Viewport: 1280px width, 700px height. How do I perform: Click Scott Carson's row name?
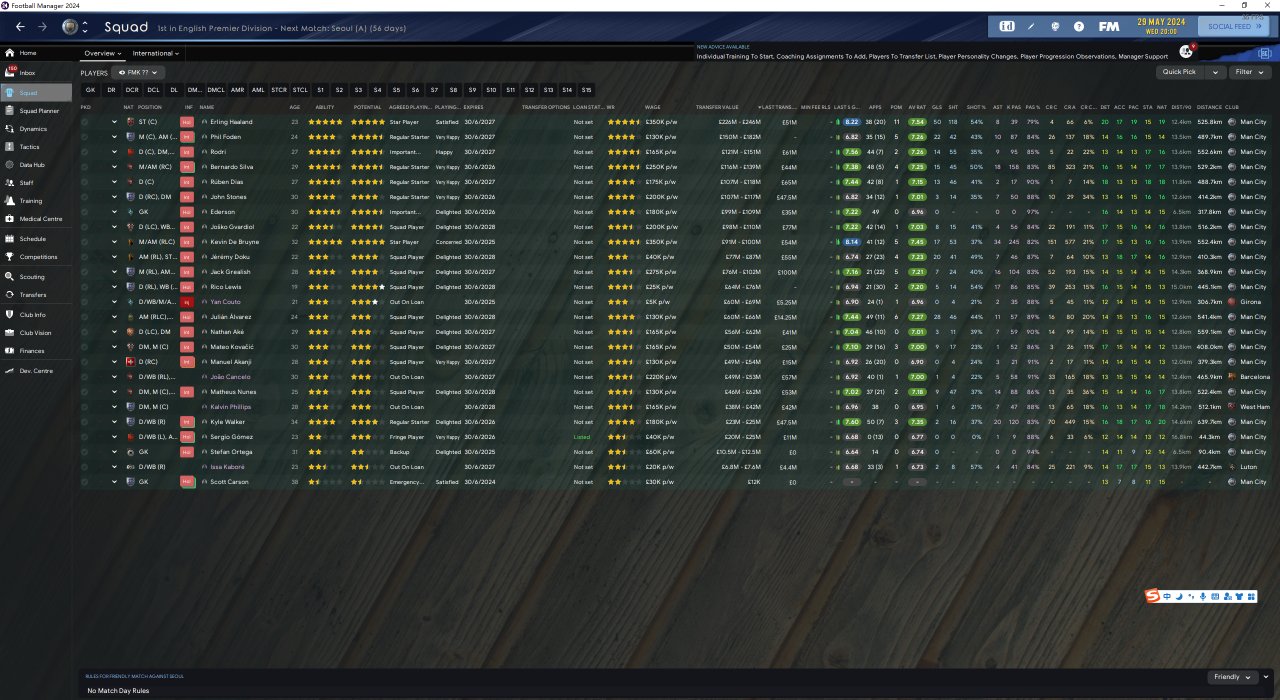tap(227, 482)
